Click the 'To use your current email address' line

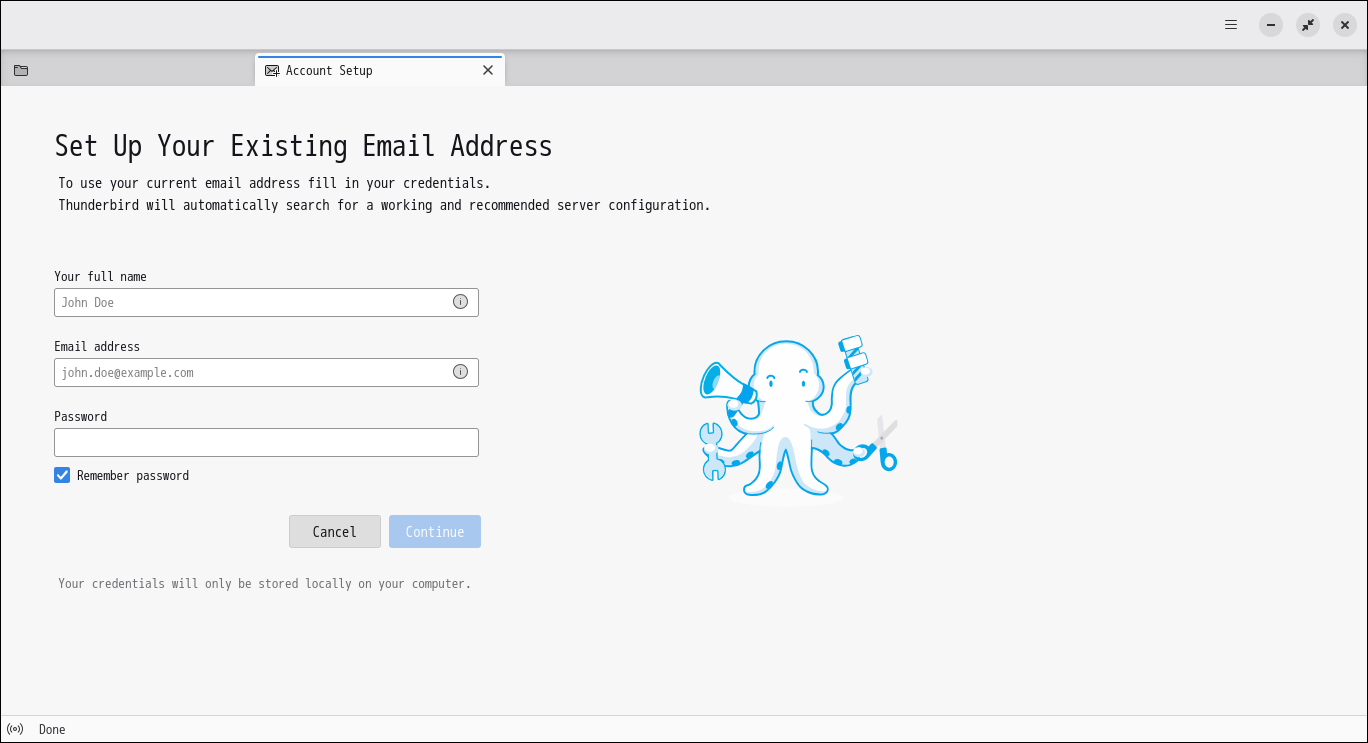(x=274, y=184)
